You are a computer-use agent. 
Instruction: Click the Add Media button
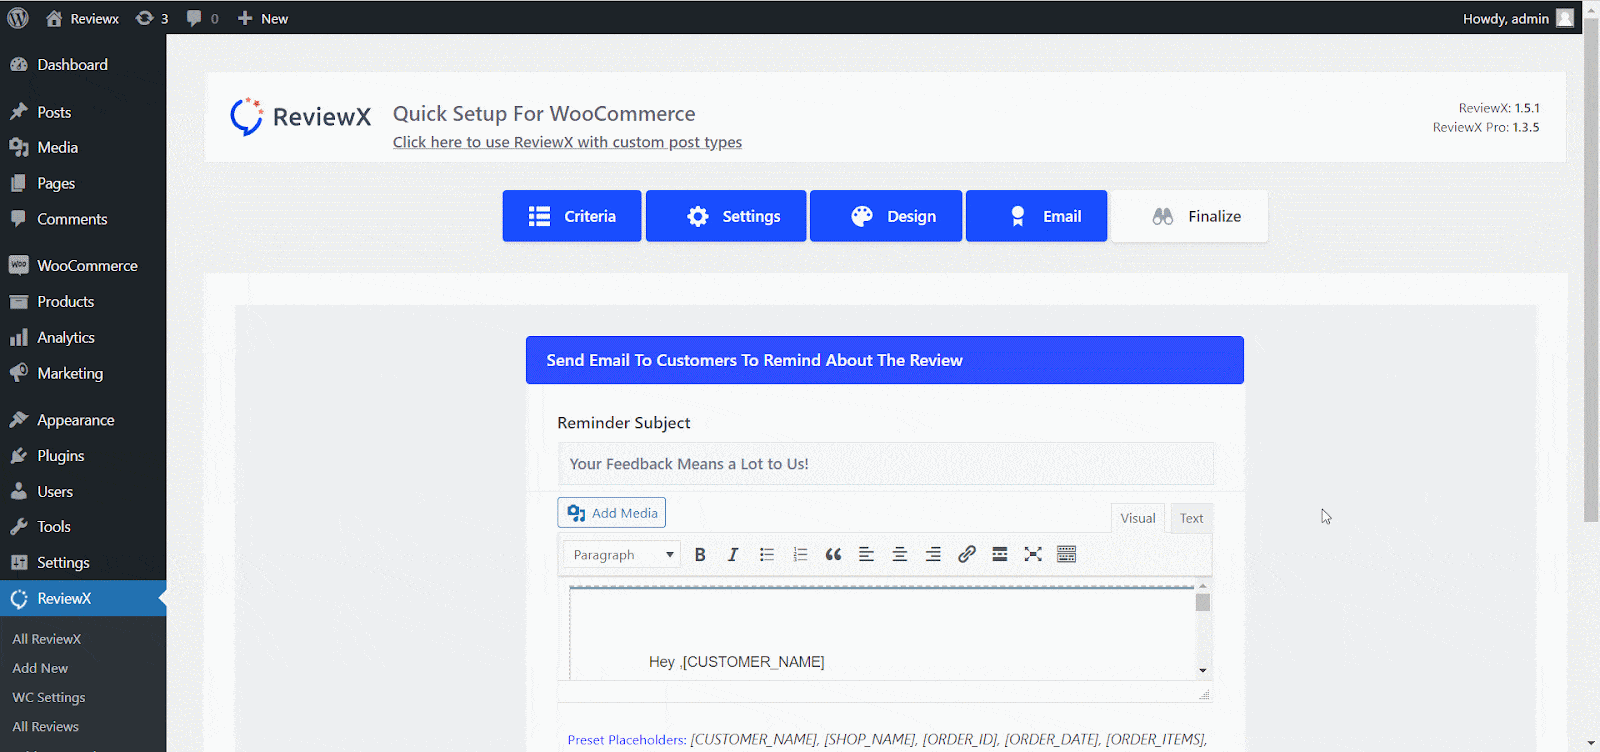click(x=612, y=513)
